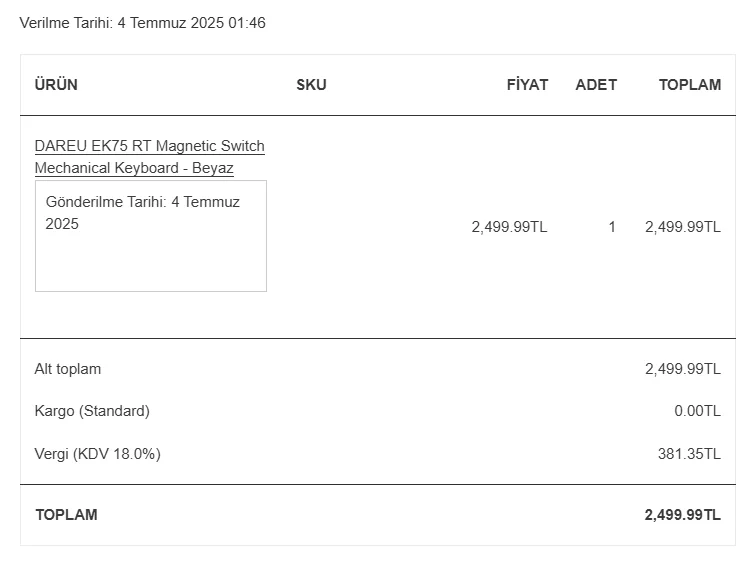Click the Verilme Tarihi order date text
Screen dimensions: 743x563
pos(142,23)
